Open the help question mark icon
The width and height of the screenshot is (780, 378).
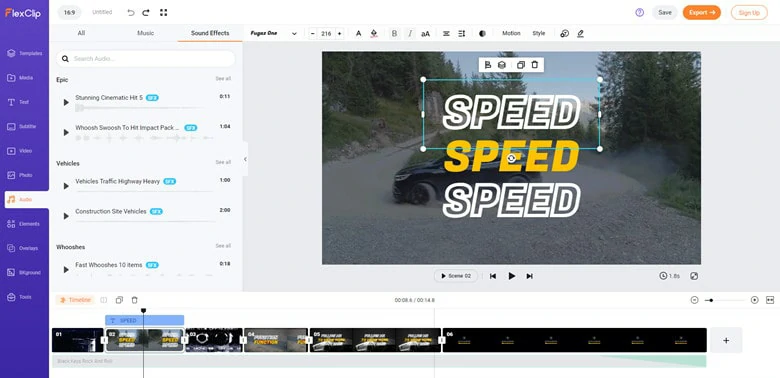pos(640,13)
